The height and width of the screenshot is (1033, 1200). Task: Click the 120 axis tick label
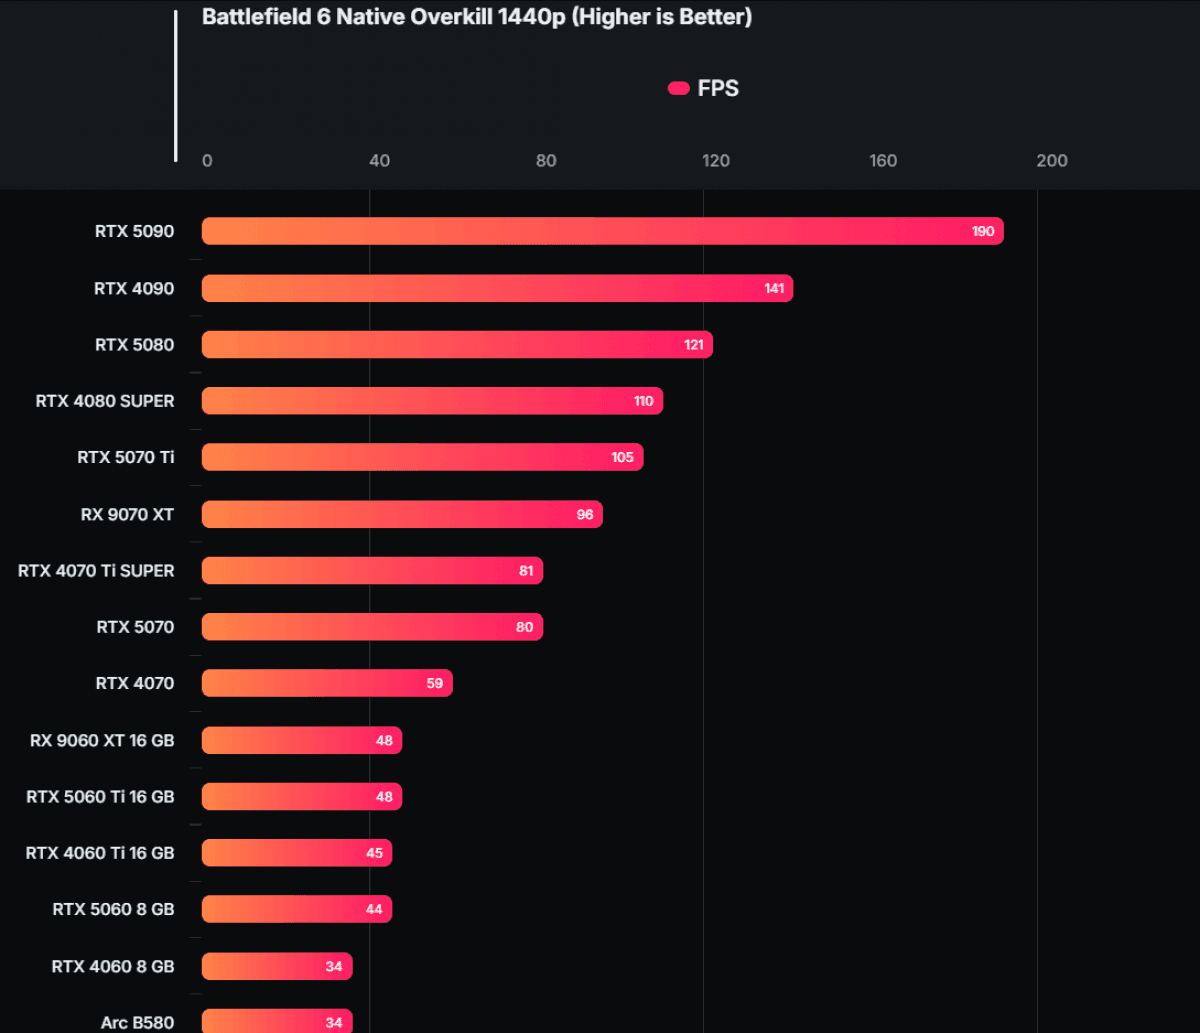pyautogui.click(x=715, y=161)
